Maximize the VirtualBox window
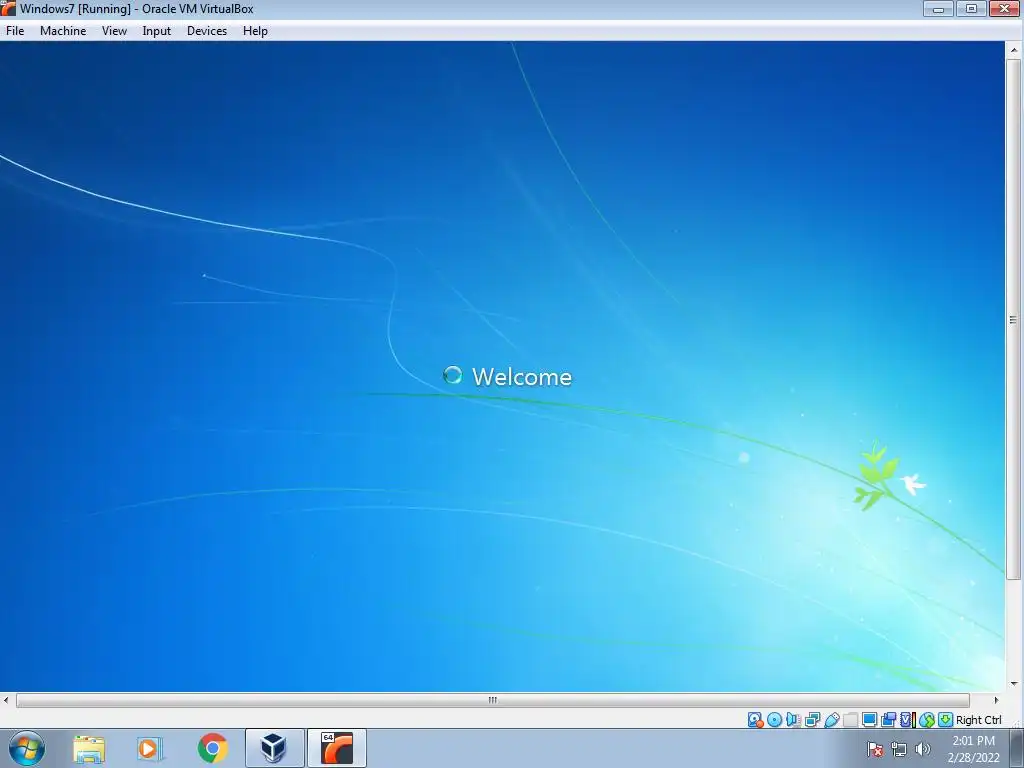Image resolution: width=1024 pixels, height=768 pixels. coord(971,8)
